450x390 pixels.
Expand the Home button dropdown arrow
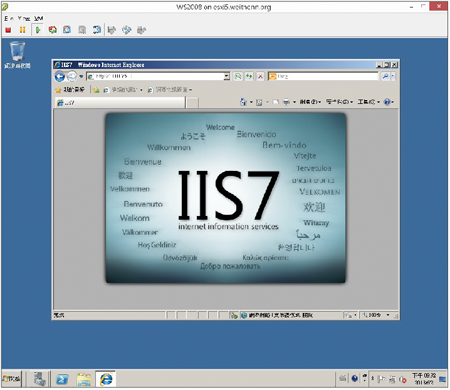click(251, 102)
